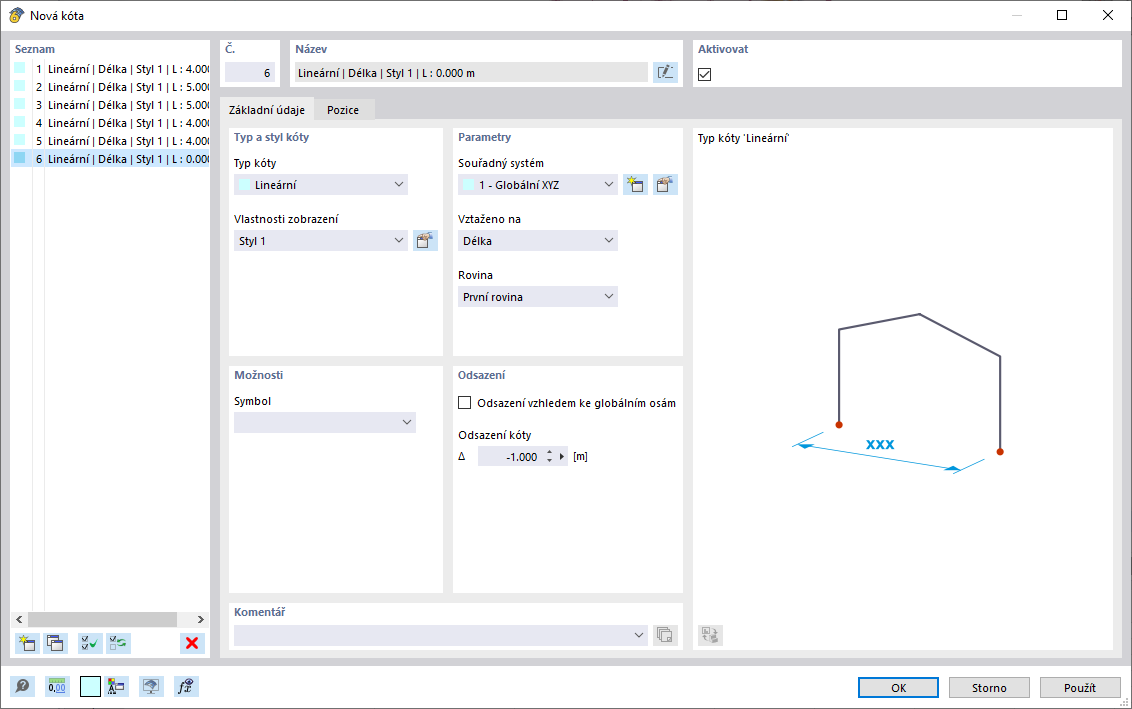1132x709 pixels.
Task: Edit the Styl 1 display properties icon
Action: pos(425,240)
